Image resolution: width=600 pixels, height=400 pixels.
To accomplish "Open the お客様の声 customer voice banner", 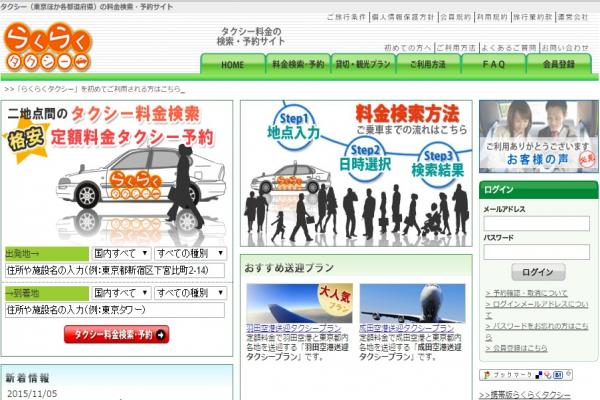I will (538, 136).
